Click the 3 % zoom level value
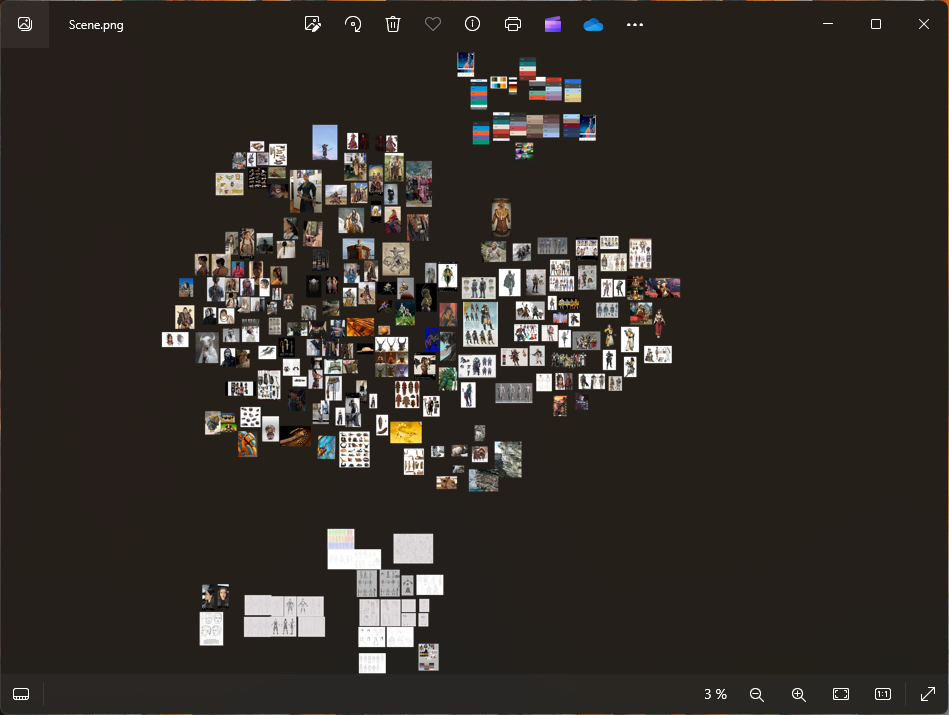The image size is (949, 715). click(715, 694)
